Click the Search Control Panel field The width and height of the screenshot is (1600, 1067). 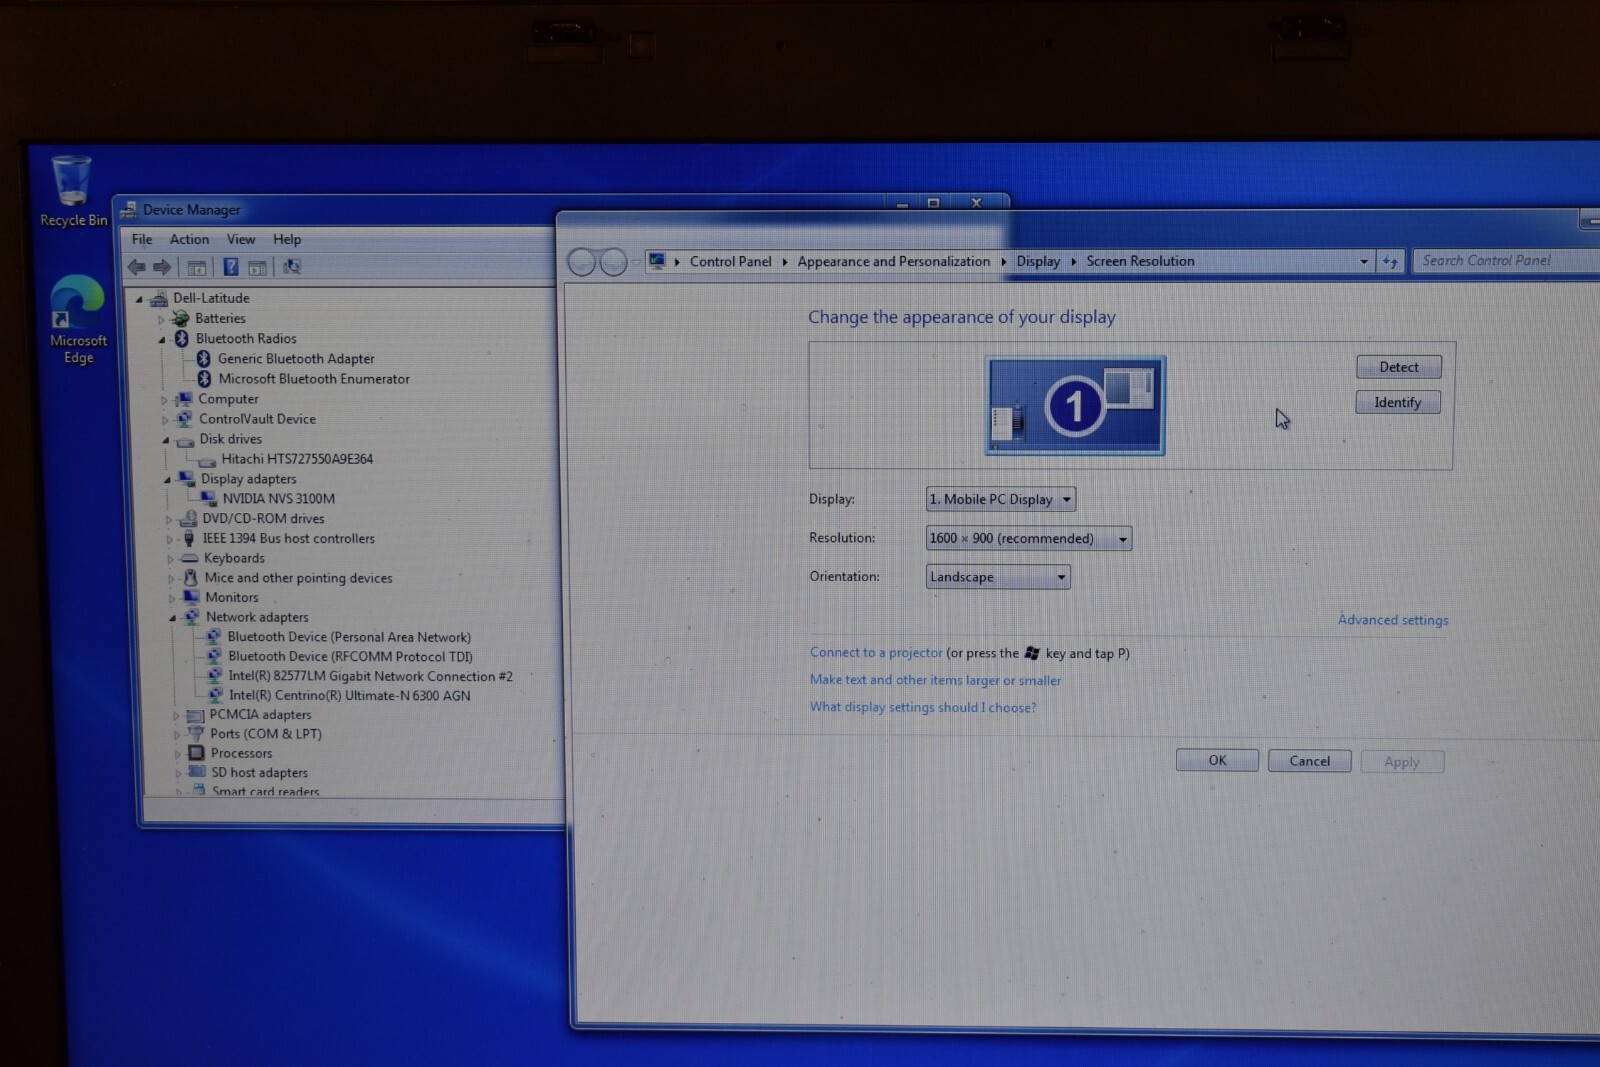(x=1506, y=260)
